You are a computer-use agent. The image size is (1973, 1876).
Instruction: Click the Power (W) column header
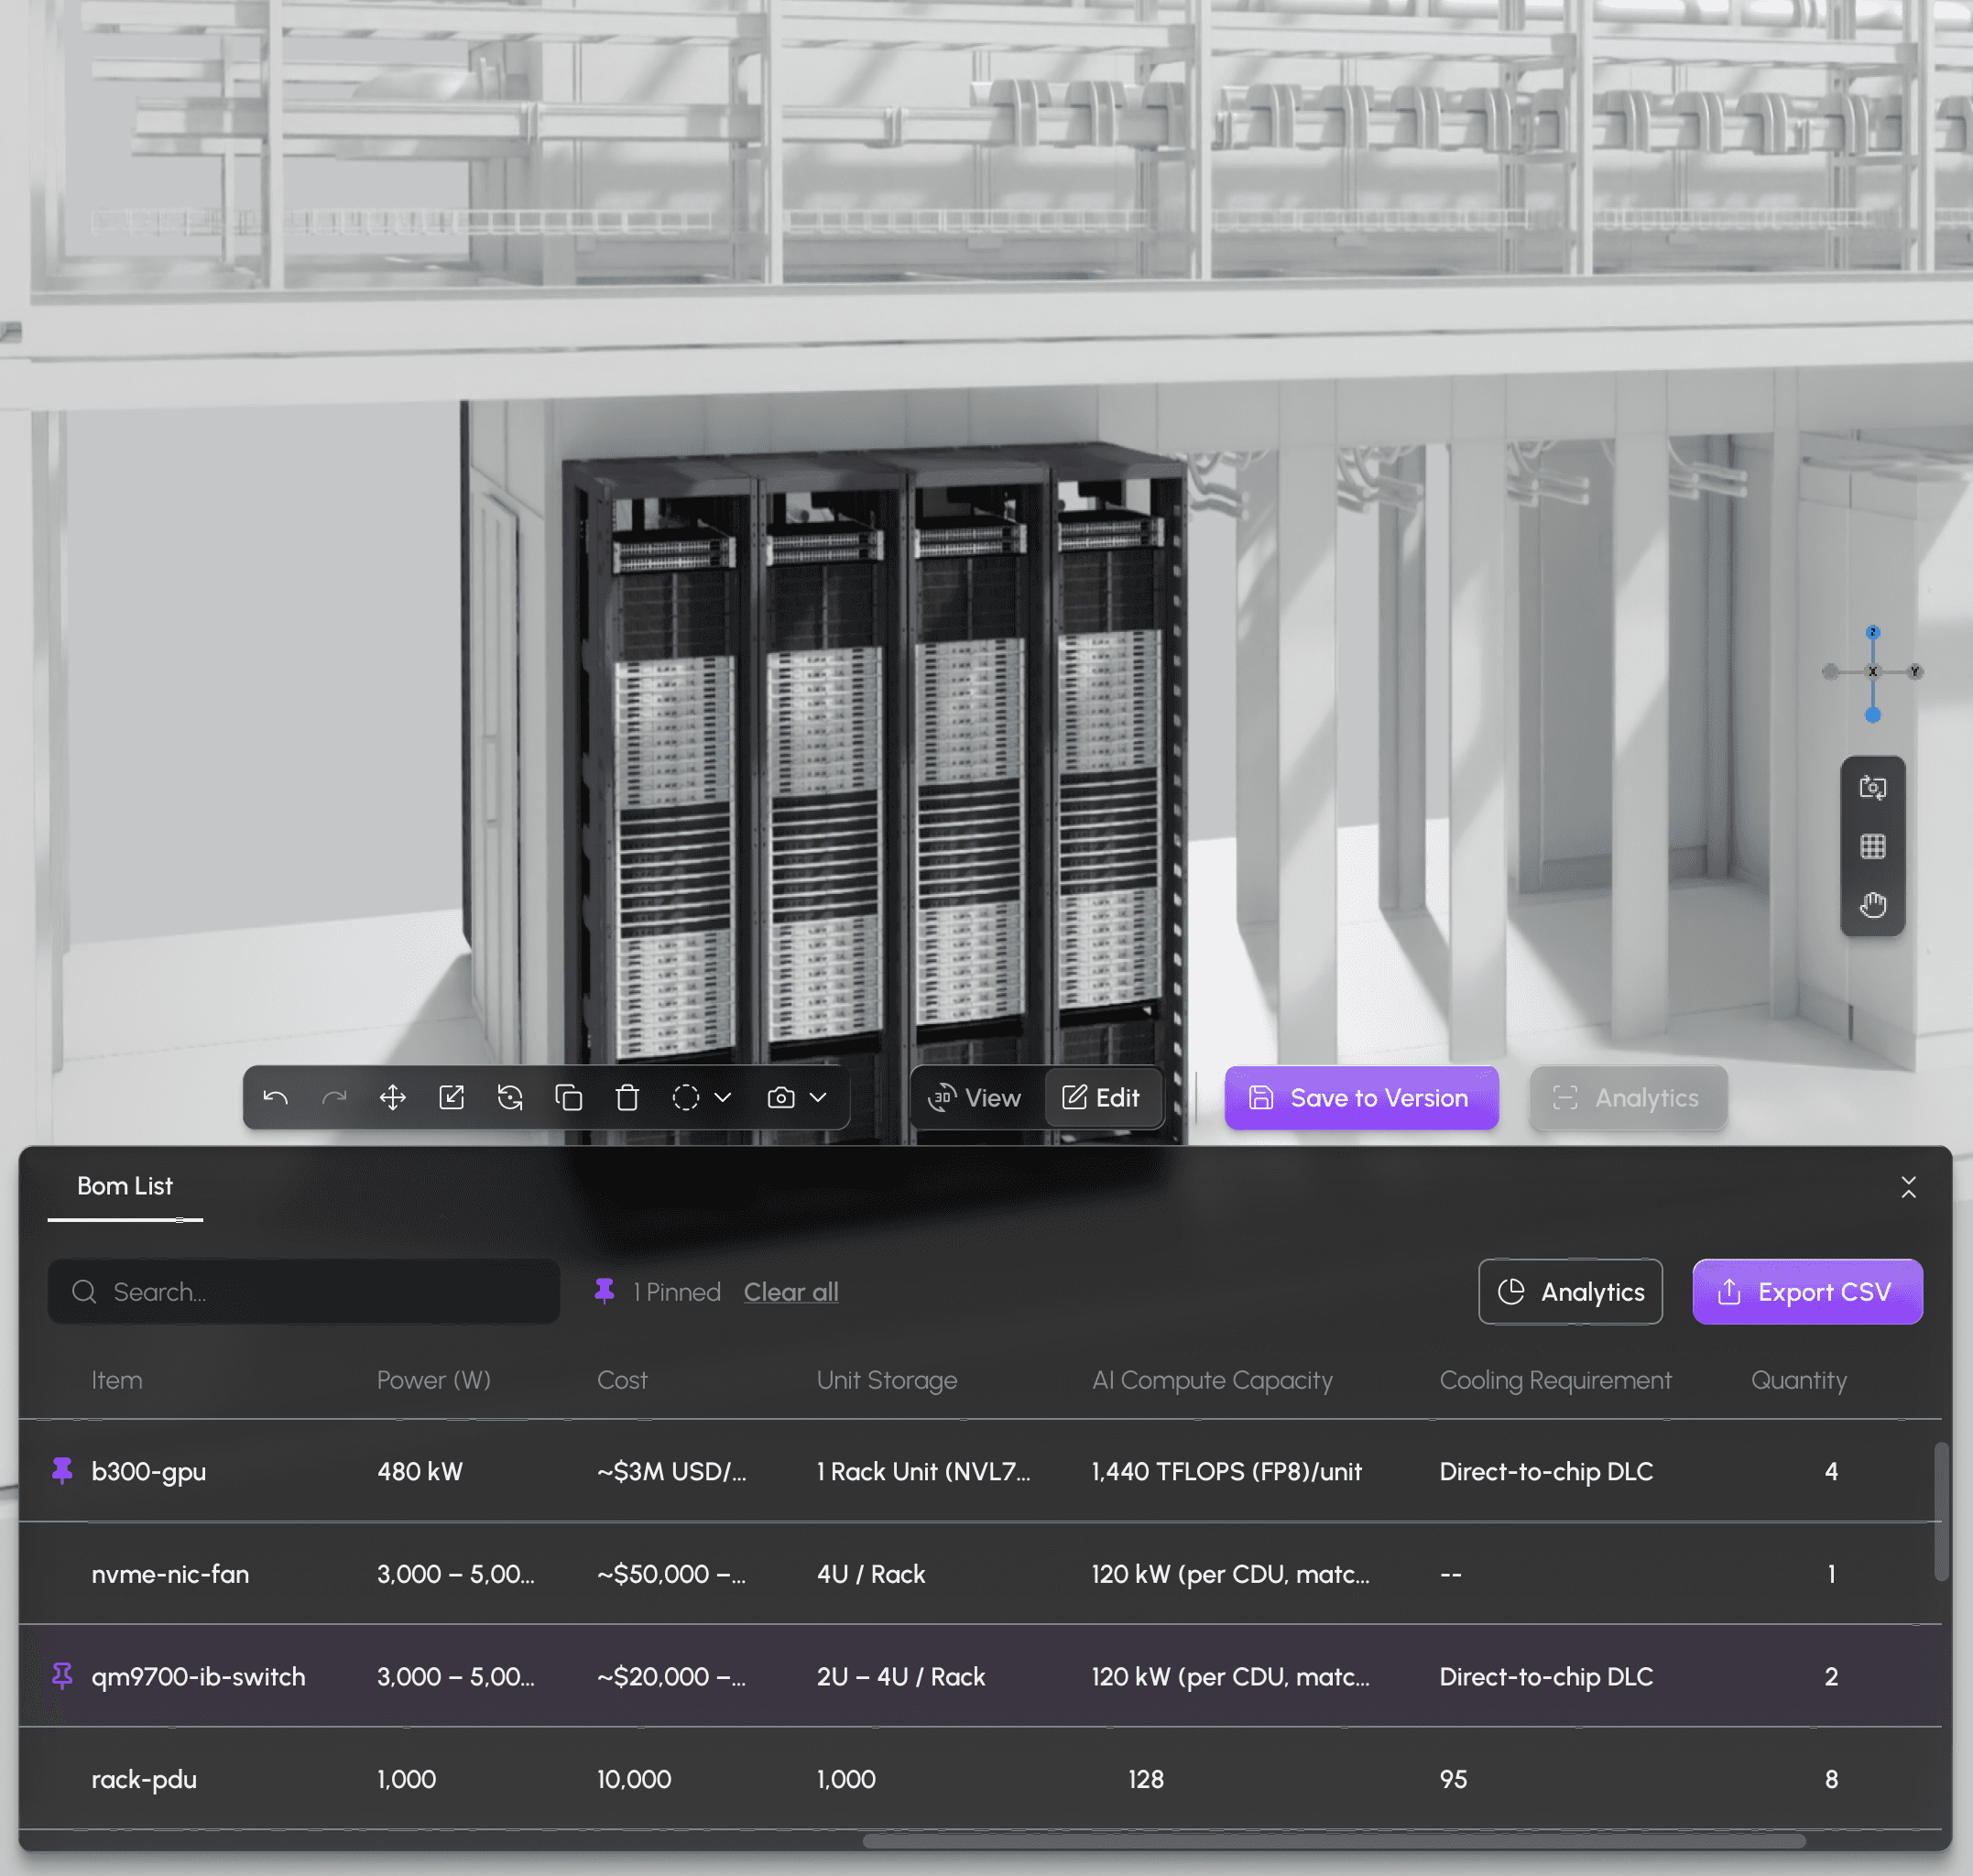(x=434, y=1380)
